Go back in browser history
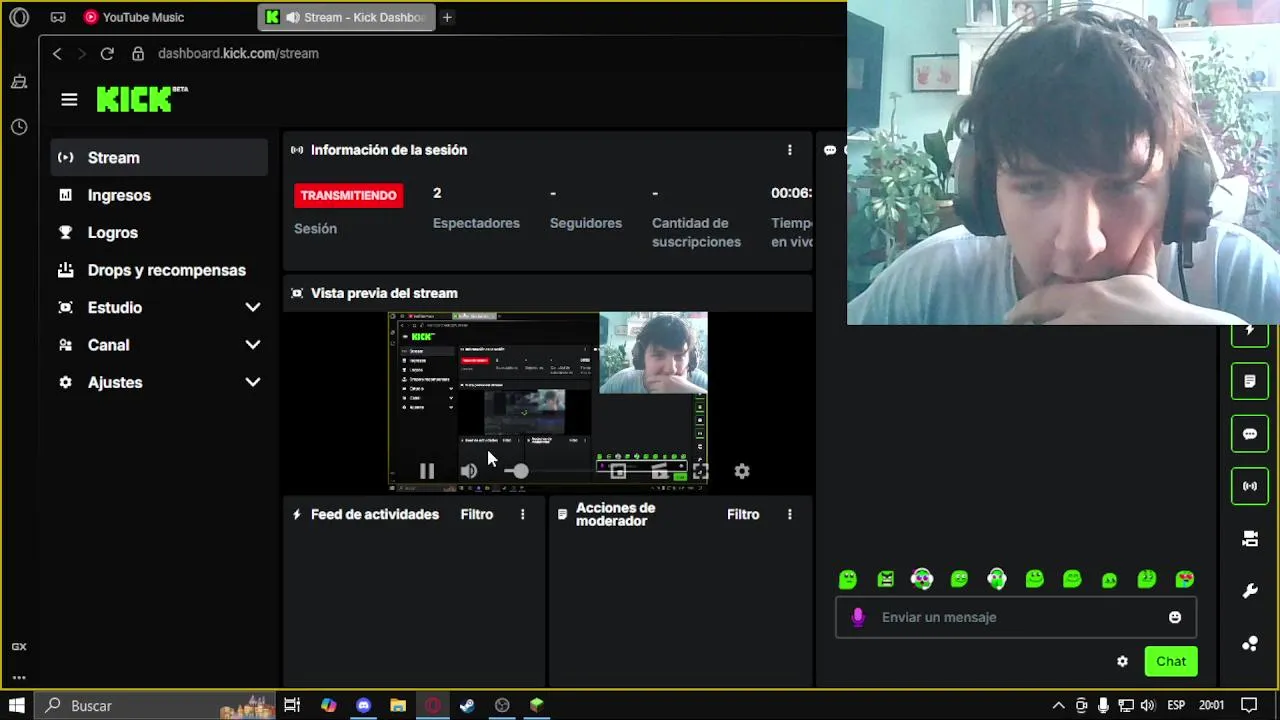This screenshot has height=720, width=1280. tap(57, 53)
